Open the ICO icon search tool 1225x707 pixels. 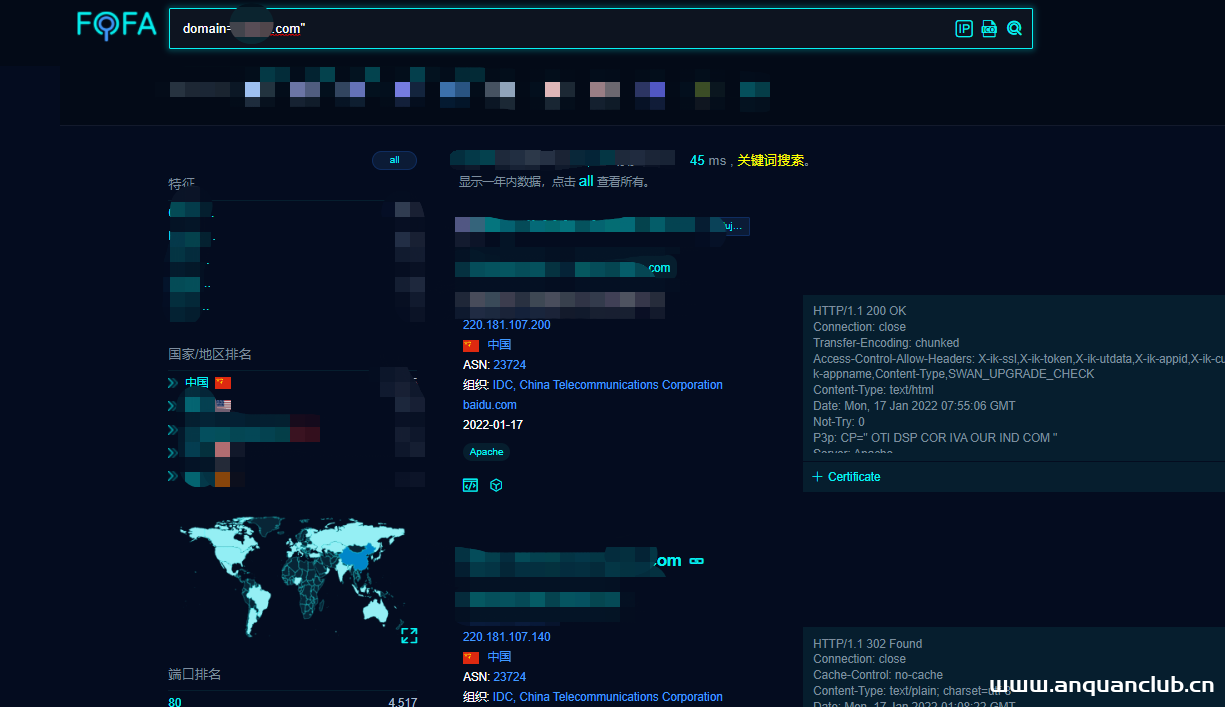[x=989, y=29]
